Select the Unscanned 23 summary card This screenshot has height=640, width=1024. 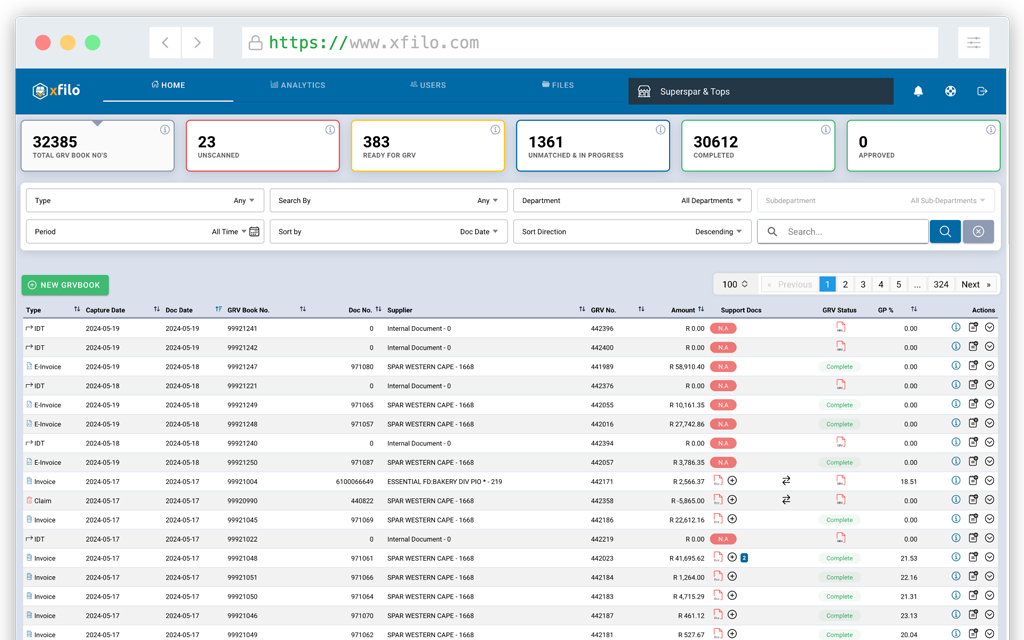coord(263,146)
